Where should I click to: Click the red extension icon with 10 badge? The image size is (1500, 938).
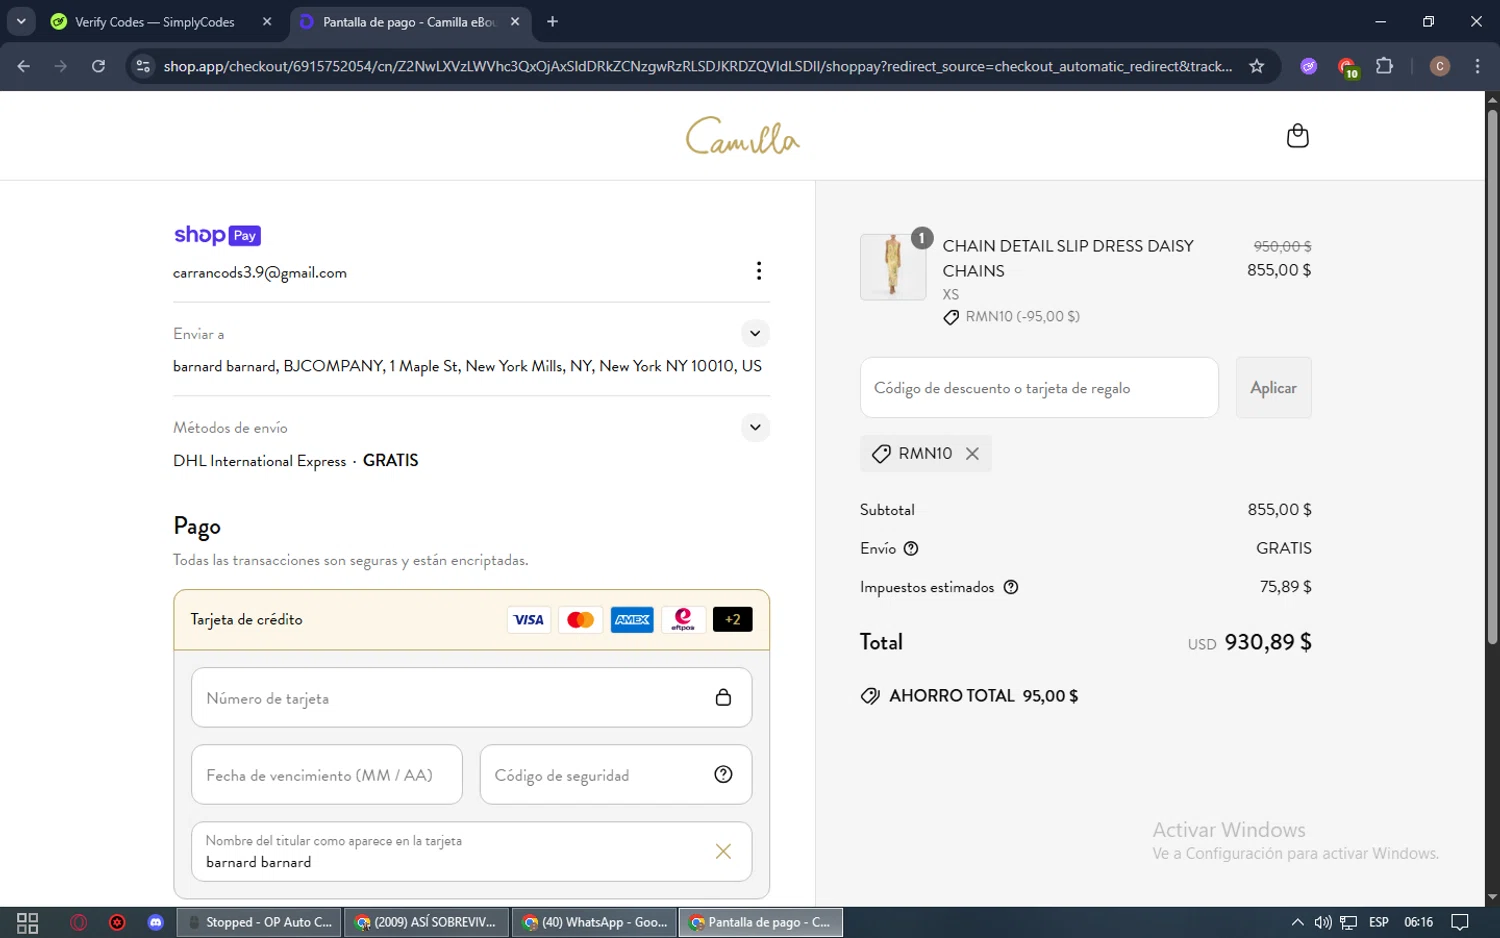pyautogui.click(x=1347, y=67)
